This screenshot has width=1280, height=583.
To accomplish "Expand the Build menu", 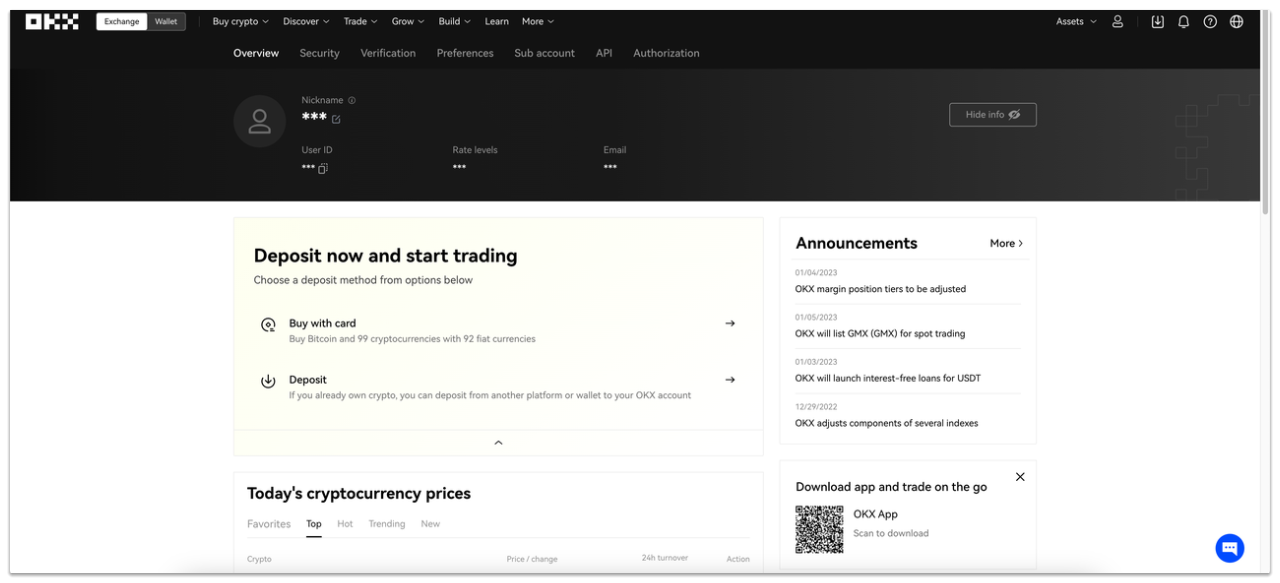I will pos(455,22).
